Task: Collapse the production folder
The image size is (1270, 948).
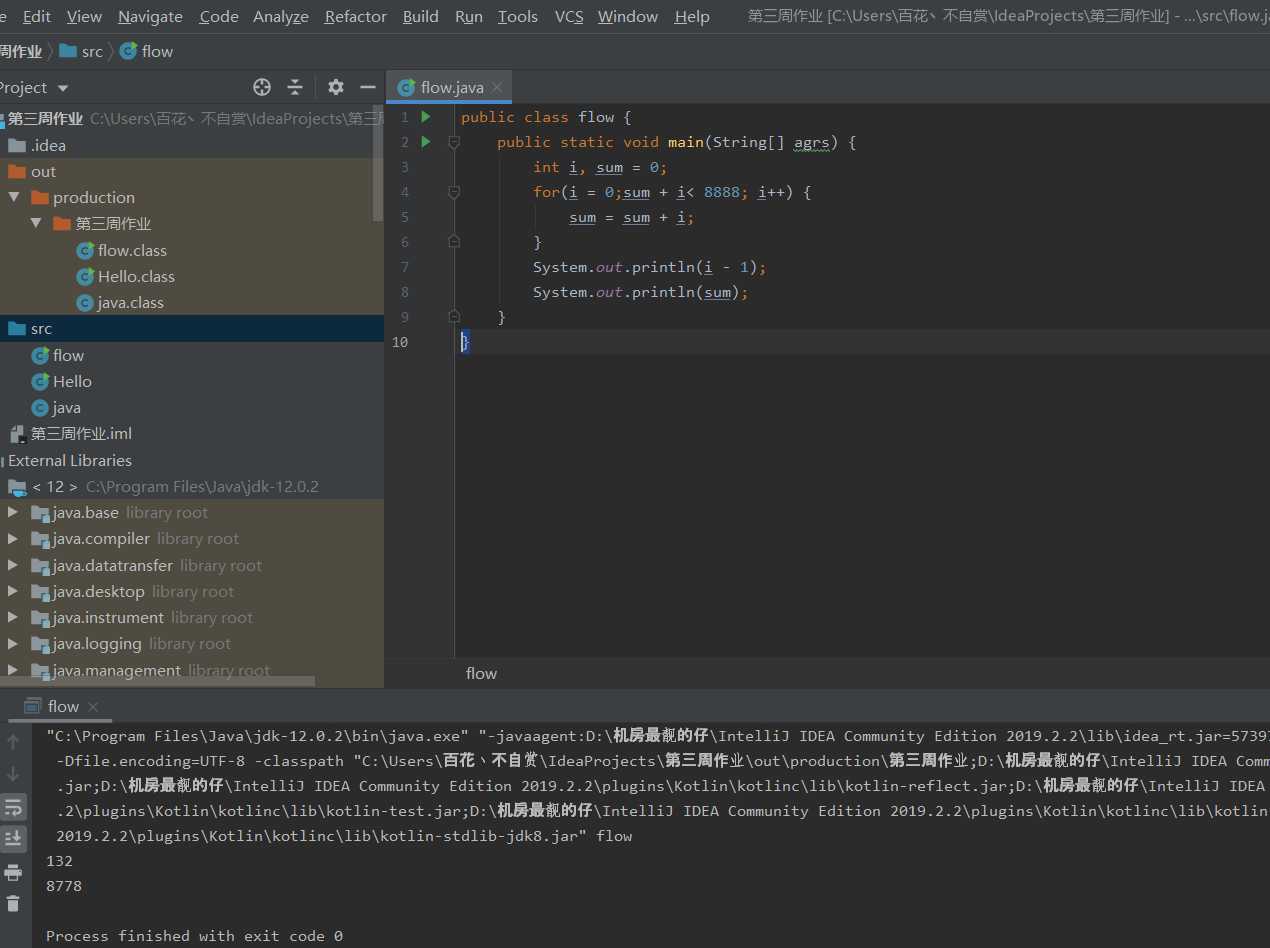Action: point(13,197)
